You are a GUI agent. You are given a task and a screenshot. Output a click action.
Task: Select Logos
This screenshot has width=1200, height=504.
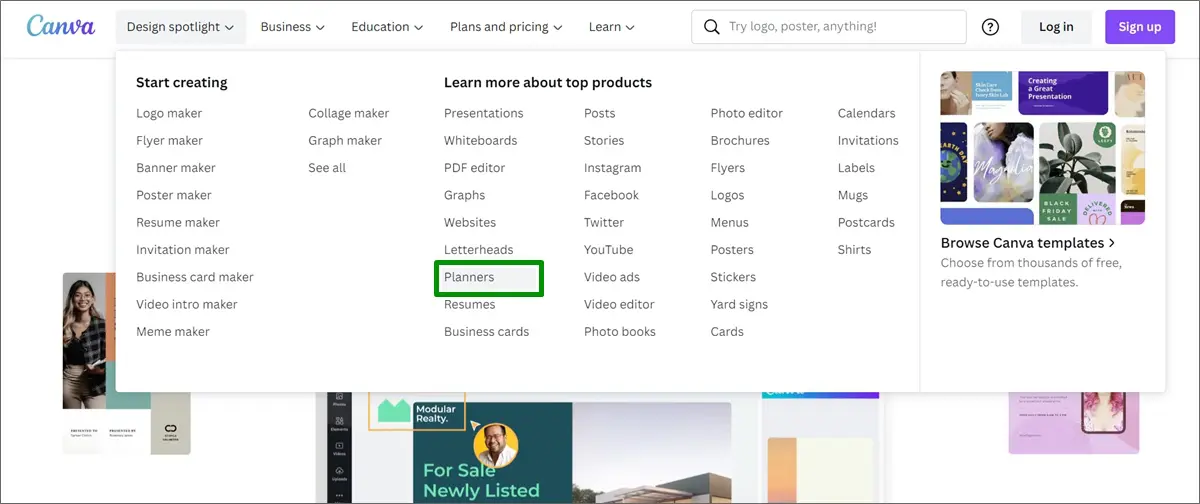(x=727, y=195)
